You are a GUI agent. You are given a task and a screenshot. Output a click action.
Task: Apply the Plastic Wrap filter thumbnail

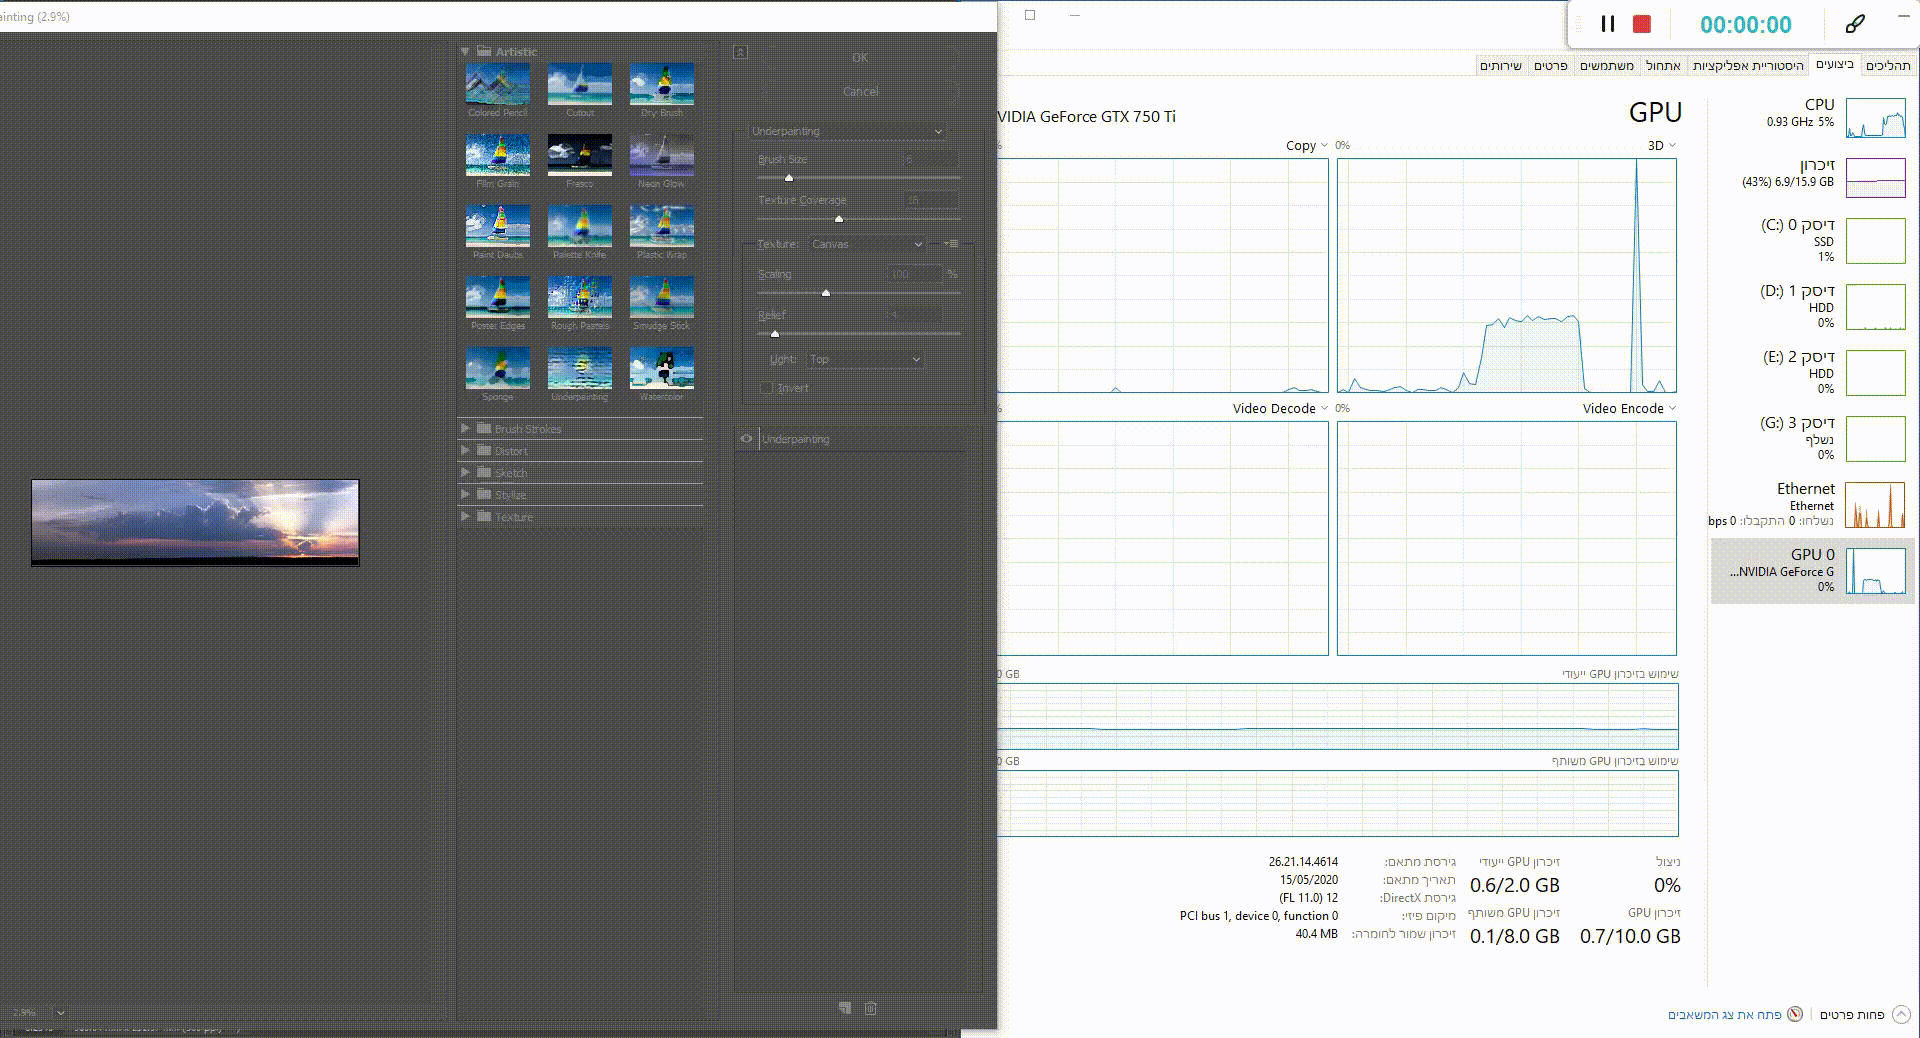coord(661,226)
